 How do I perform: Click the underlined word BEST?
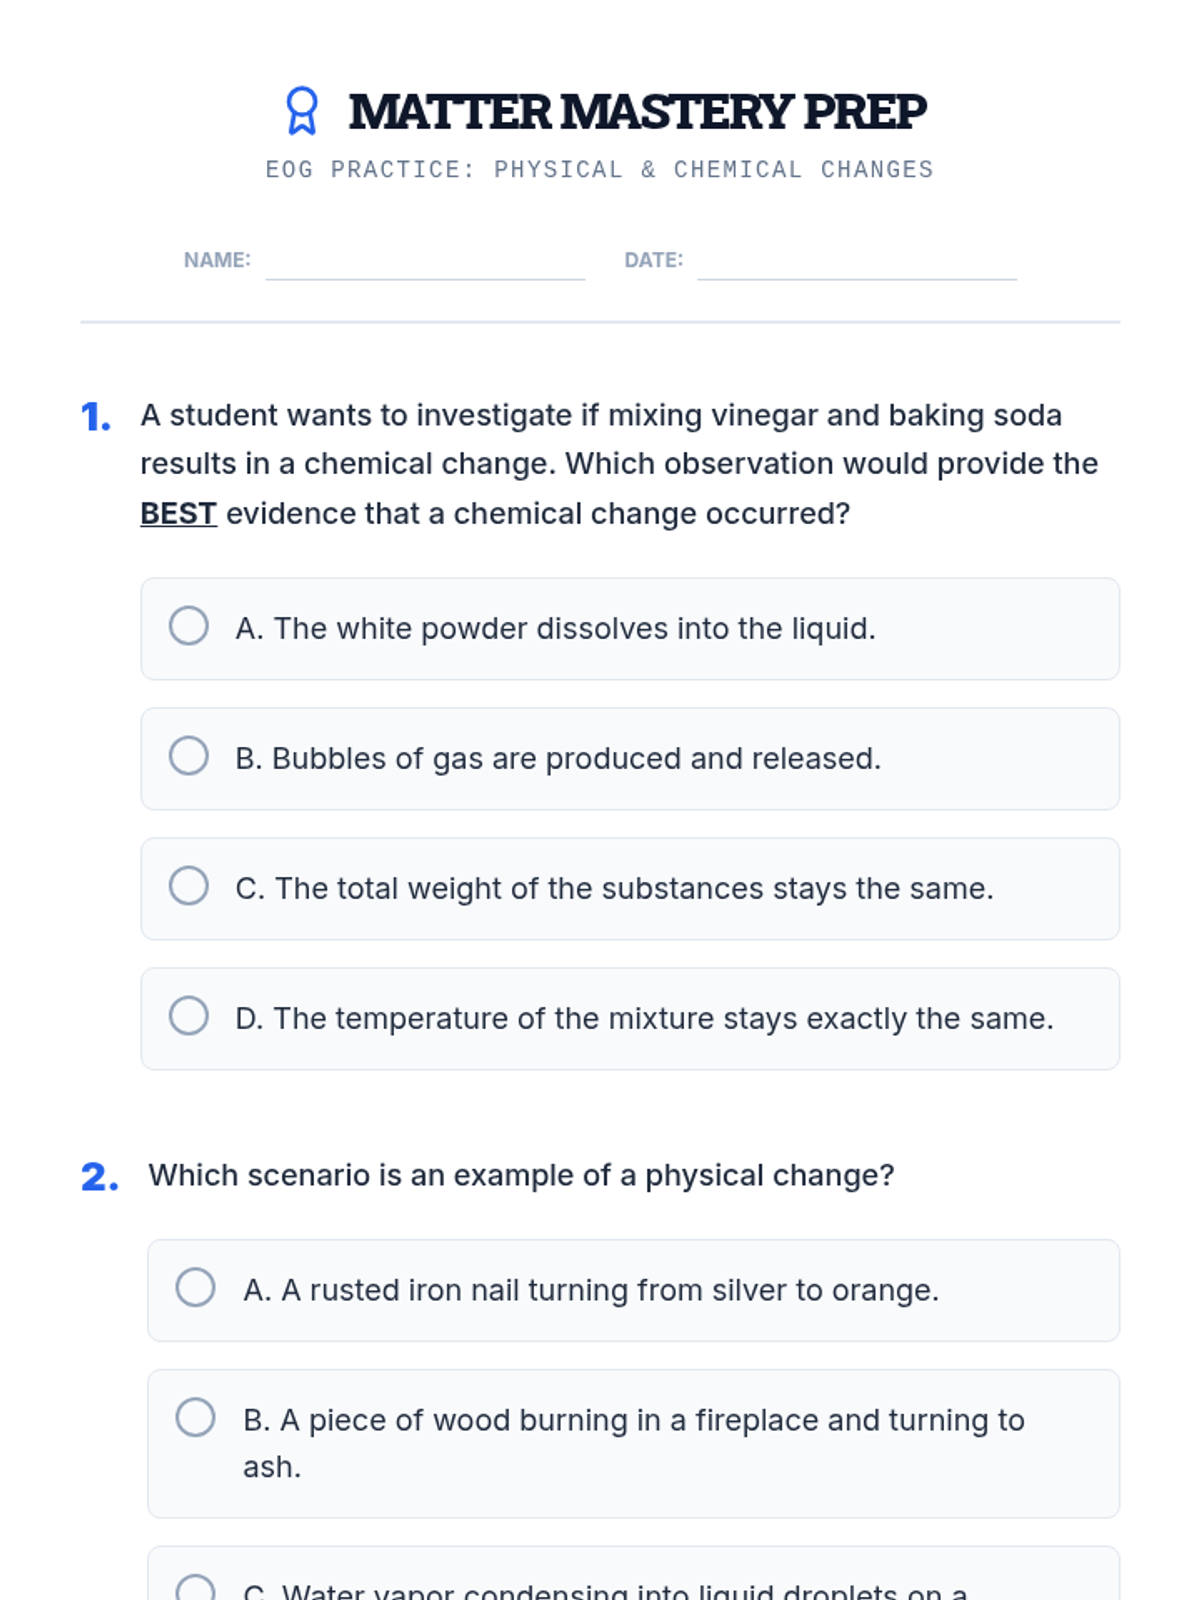point(178,513)
